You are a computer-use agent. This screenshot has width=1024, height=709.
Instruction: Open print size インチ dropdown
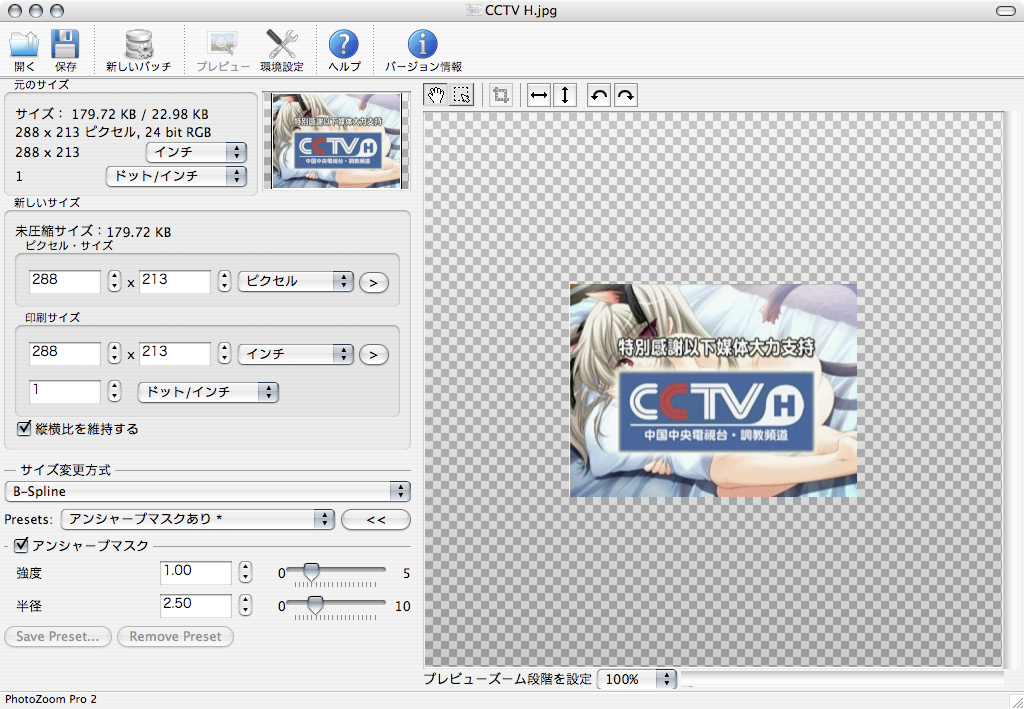pyautogui.click(x=295, y=354)
